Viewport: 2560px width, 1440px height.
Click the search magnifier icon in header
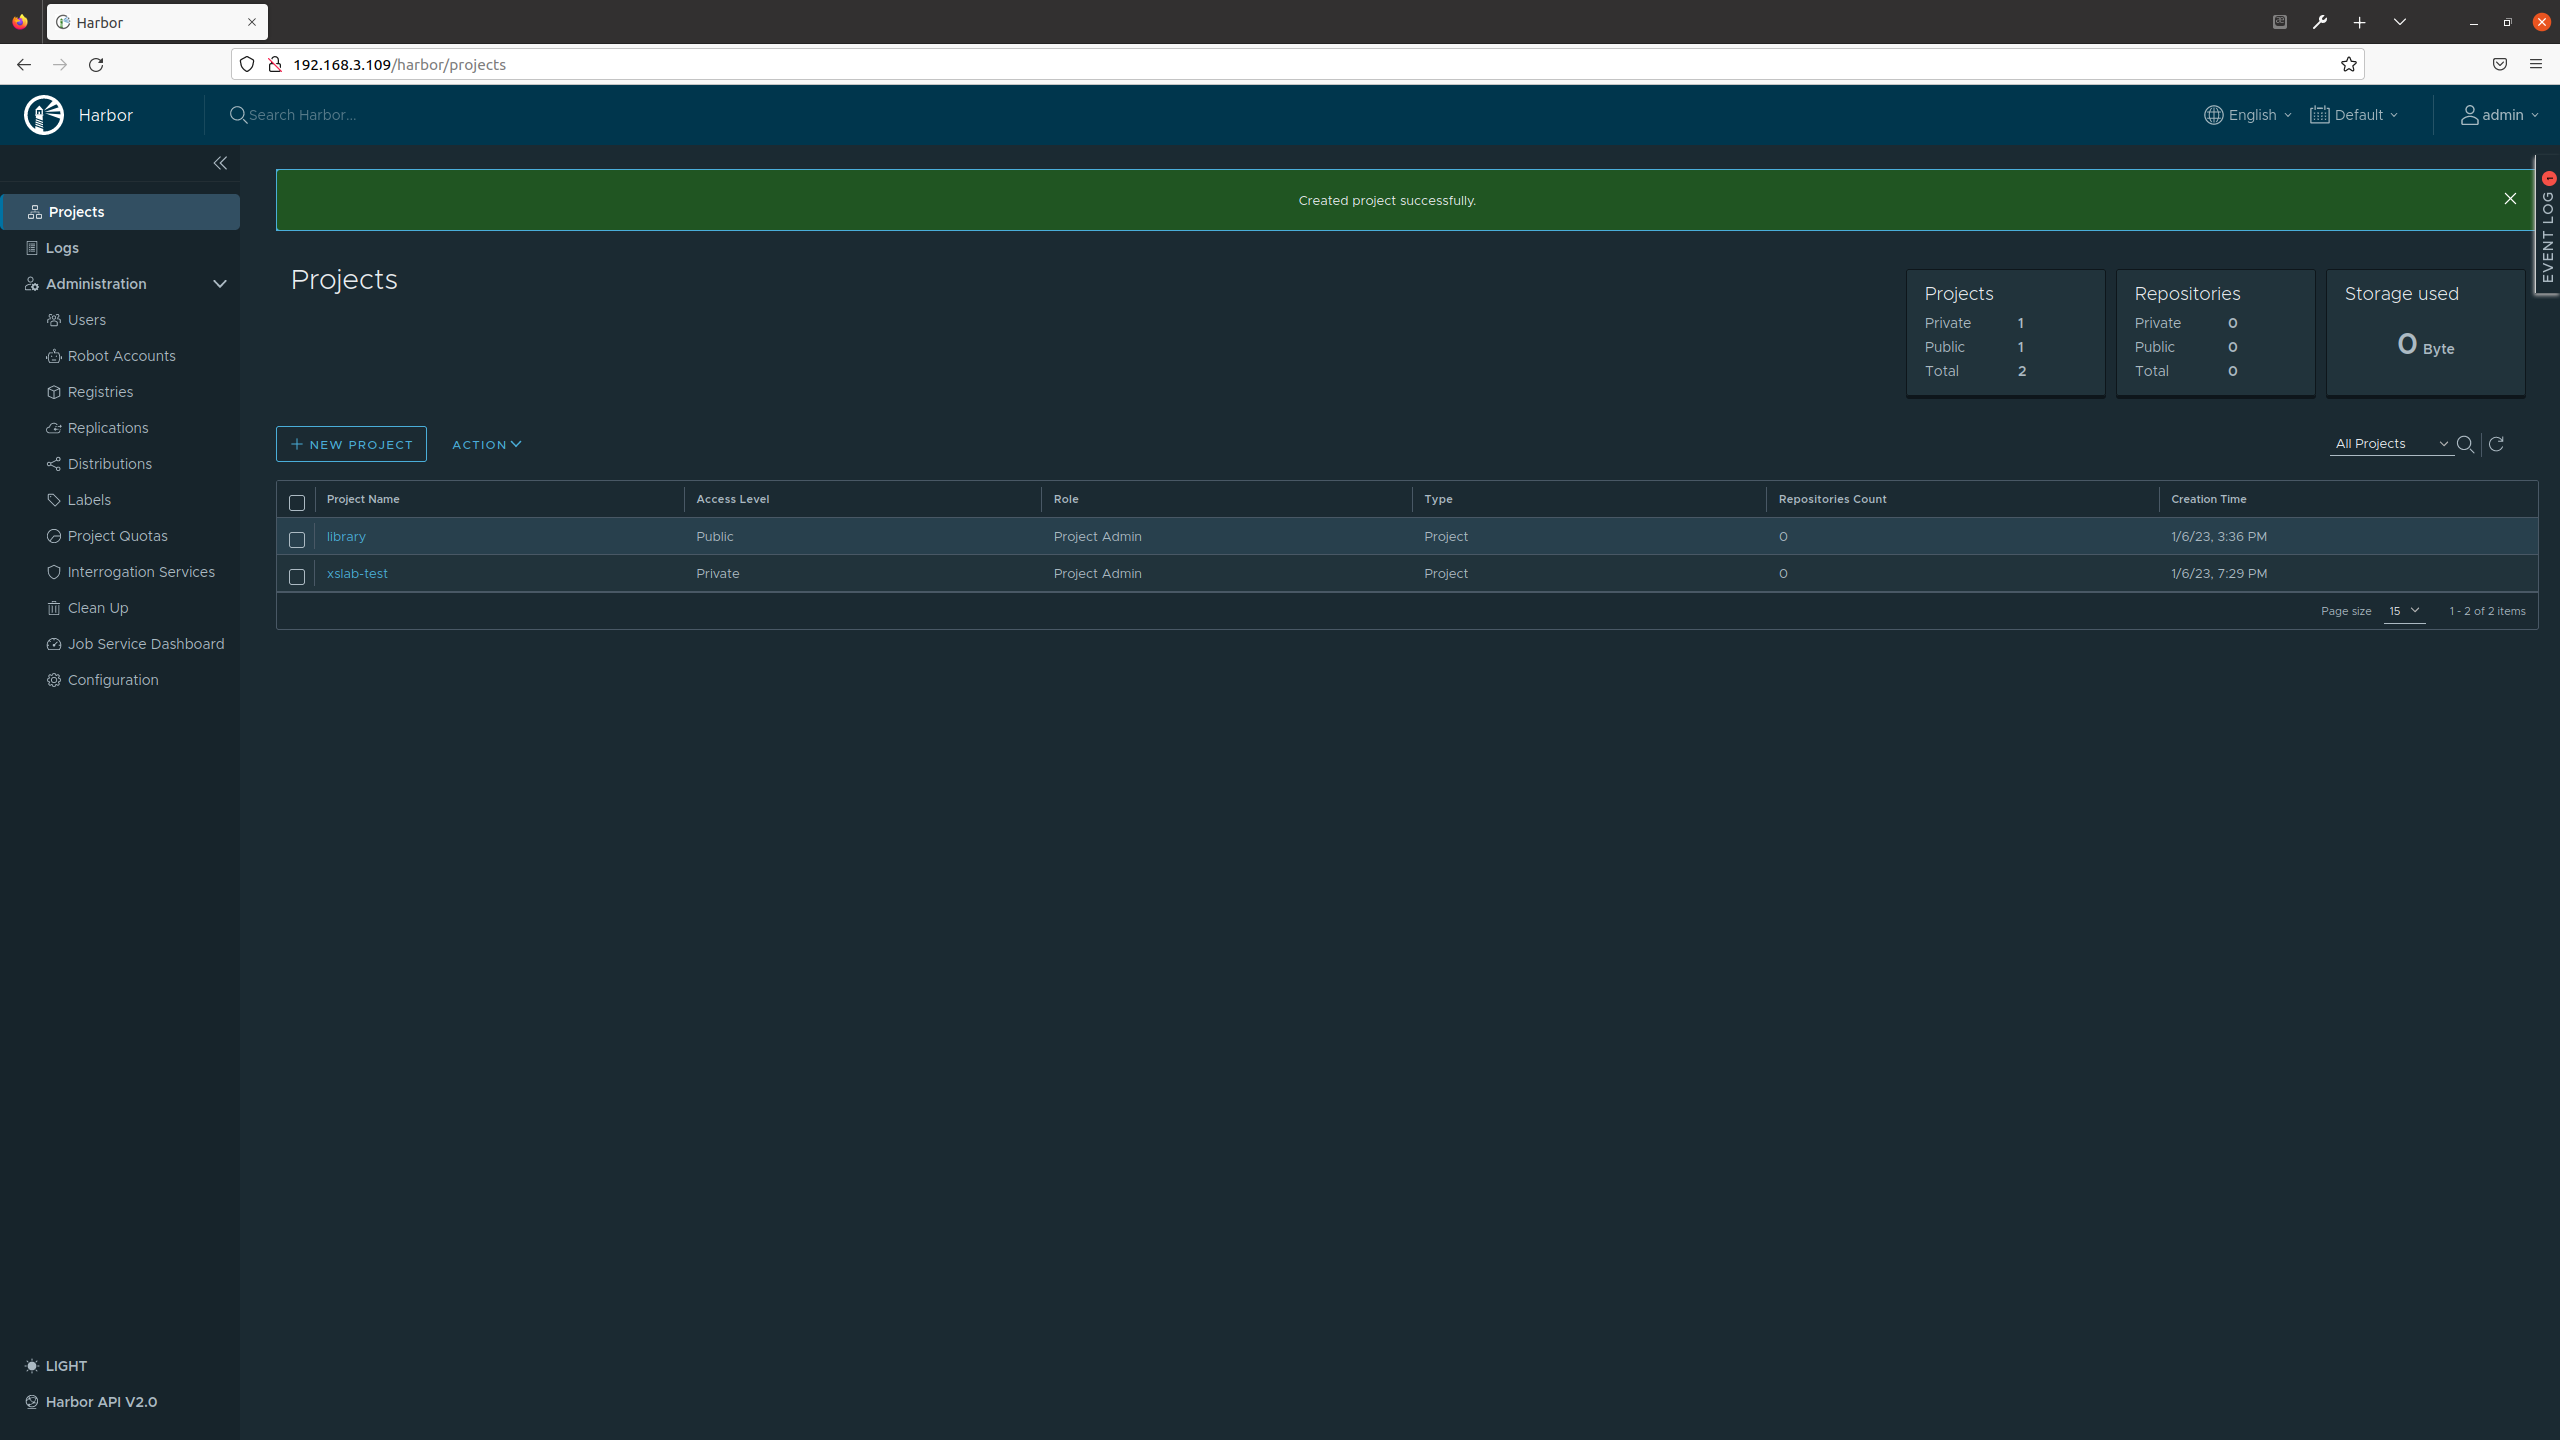click(x=238, y=115)
